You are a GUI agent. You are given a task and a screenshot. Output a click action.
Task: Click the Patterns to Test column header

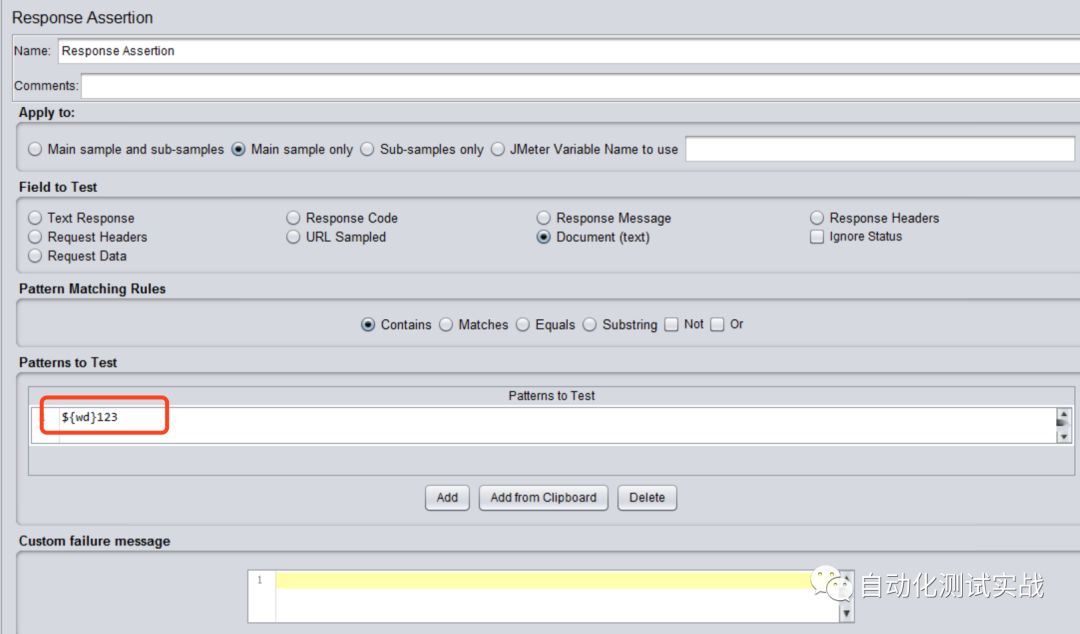(551, 396)
